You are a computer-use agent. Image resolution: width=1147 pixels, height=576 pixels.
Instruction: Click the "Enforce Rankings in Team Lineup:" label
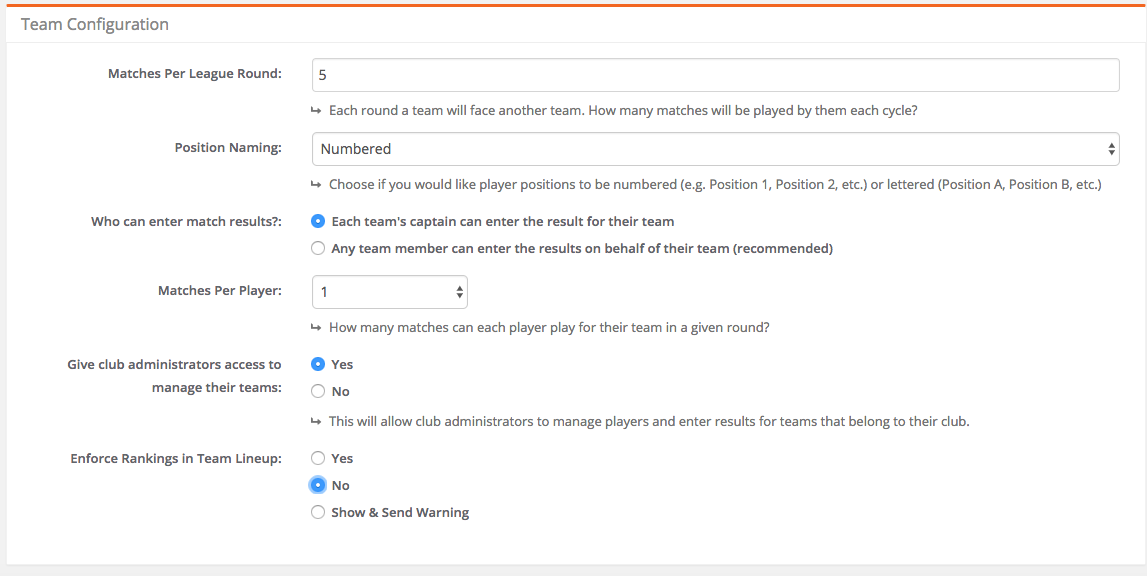(177, 459)
